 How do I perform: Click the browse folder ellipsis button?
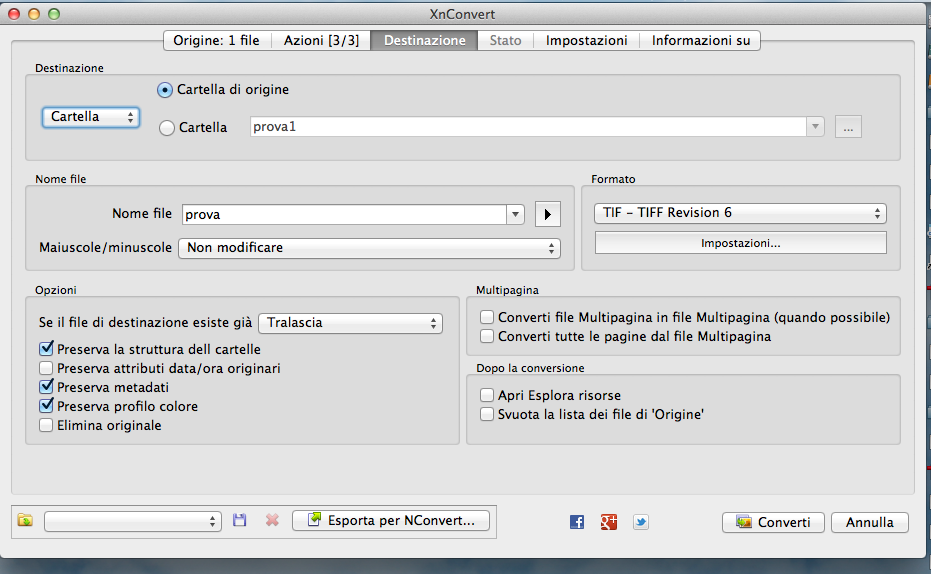(x=847, y=127)
